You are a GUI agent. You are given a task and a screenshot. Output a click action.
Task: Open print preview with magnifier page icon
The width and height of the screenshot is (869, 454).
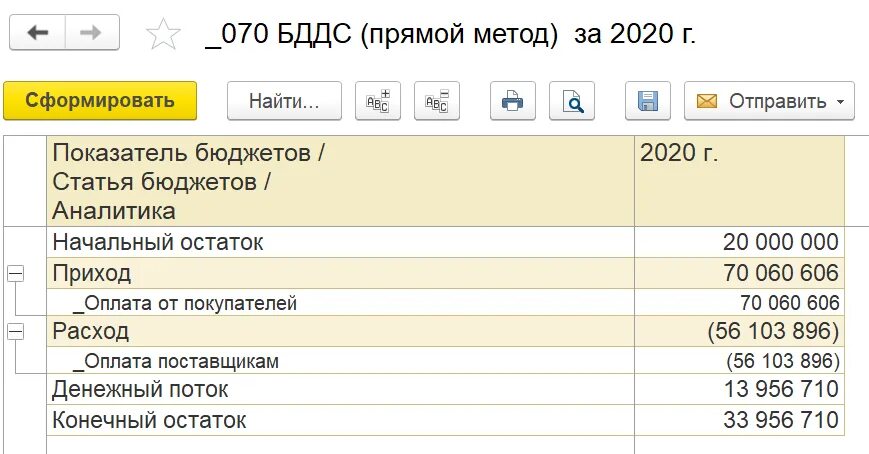(x=572, y=101)
